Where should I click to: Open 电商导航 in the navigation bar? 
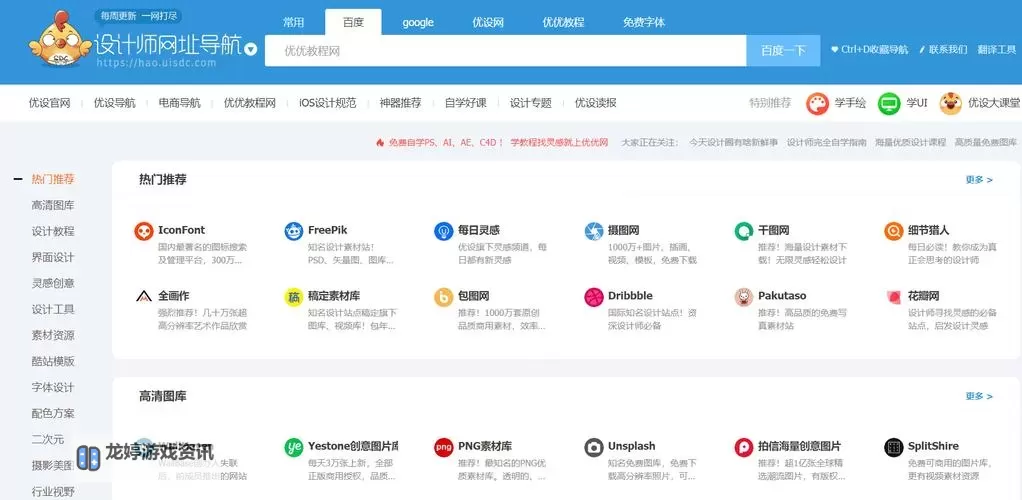[x=179, y=103]
